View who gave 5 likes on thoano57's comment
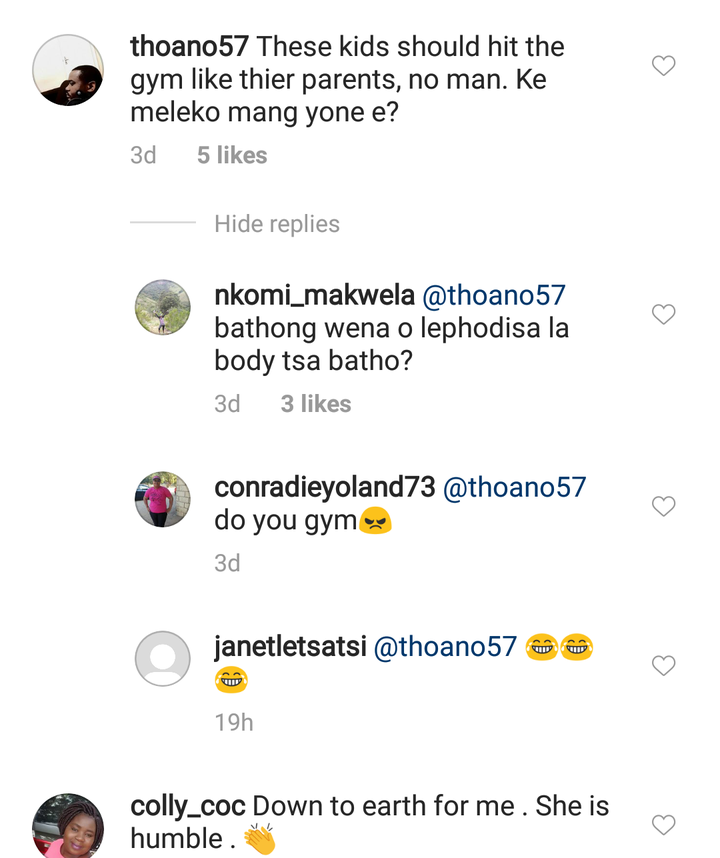Image resolution: width=720 pixels, height=858 pixels. (232, 155)
